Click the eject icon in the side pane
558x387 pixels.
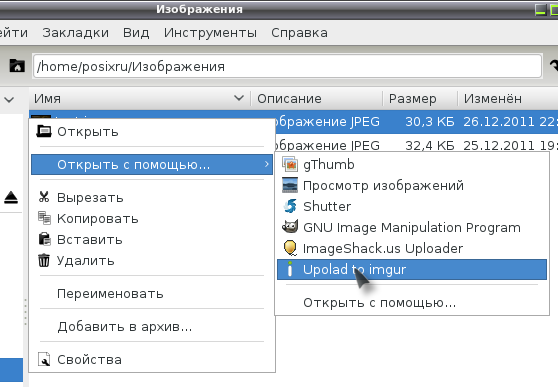pos(11,197)
